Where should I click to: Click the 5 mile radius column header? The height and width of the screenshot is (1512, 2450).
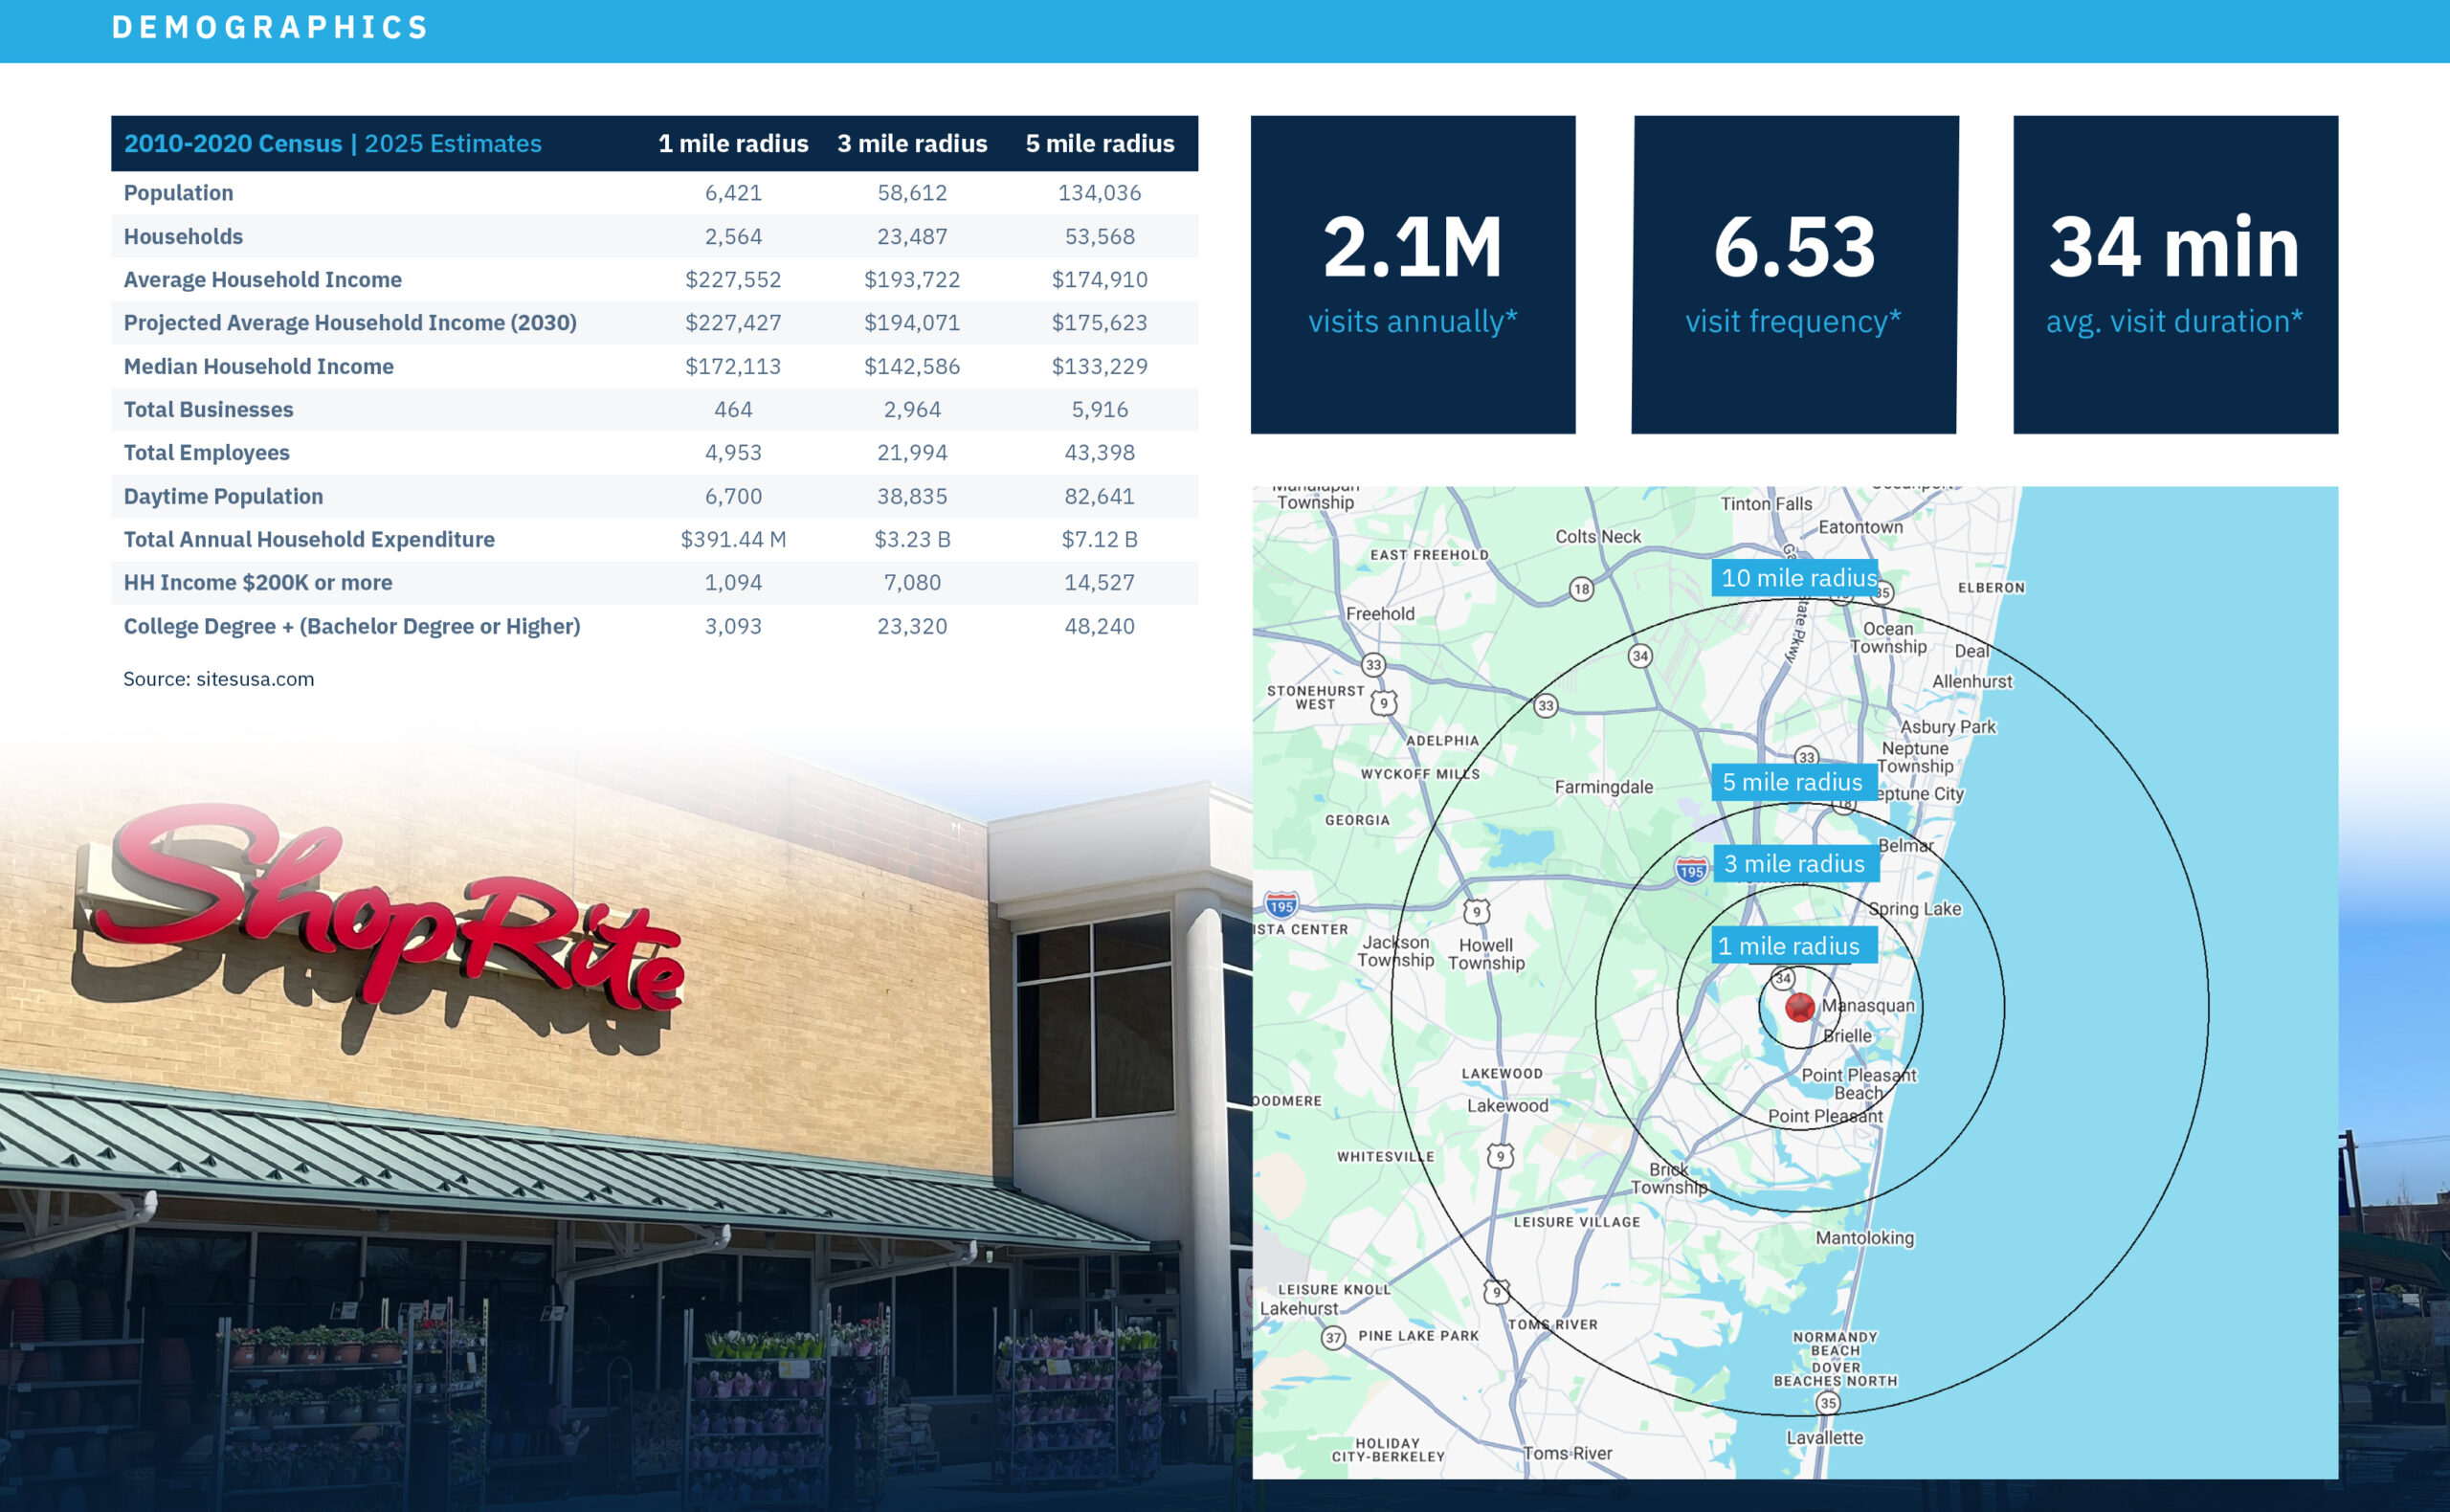point(1099,144)
